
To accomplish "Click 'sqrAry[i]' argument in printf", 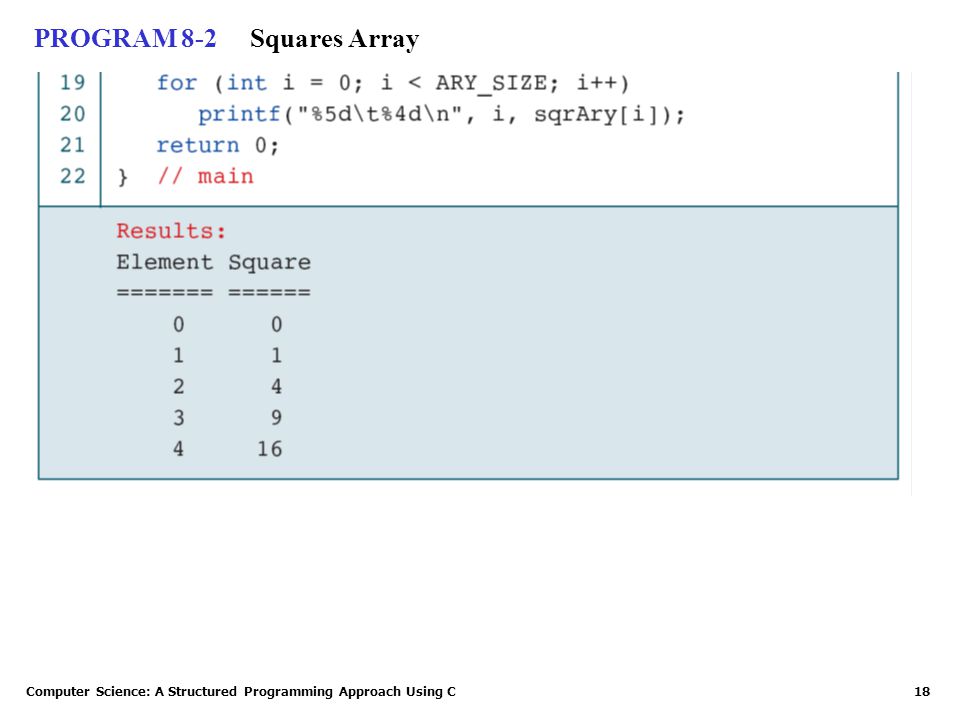I will point(597,115).
